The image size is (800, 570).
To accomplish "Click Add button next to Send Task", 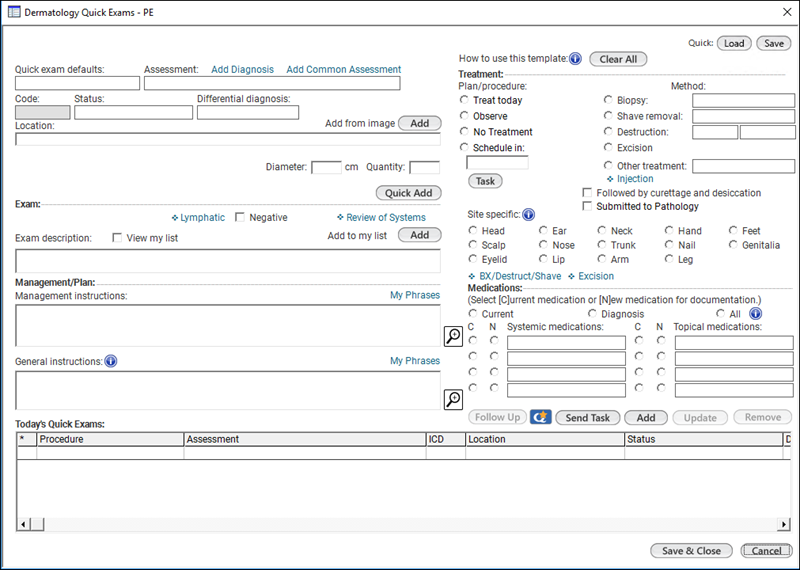I will [645, 417].
